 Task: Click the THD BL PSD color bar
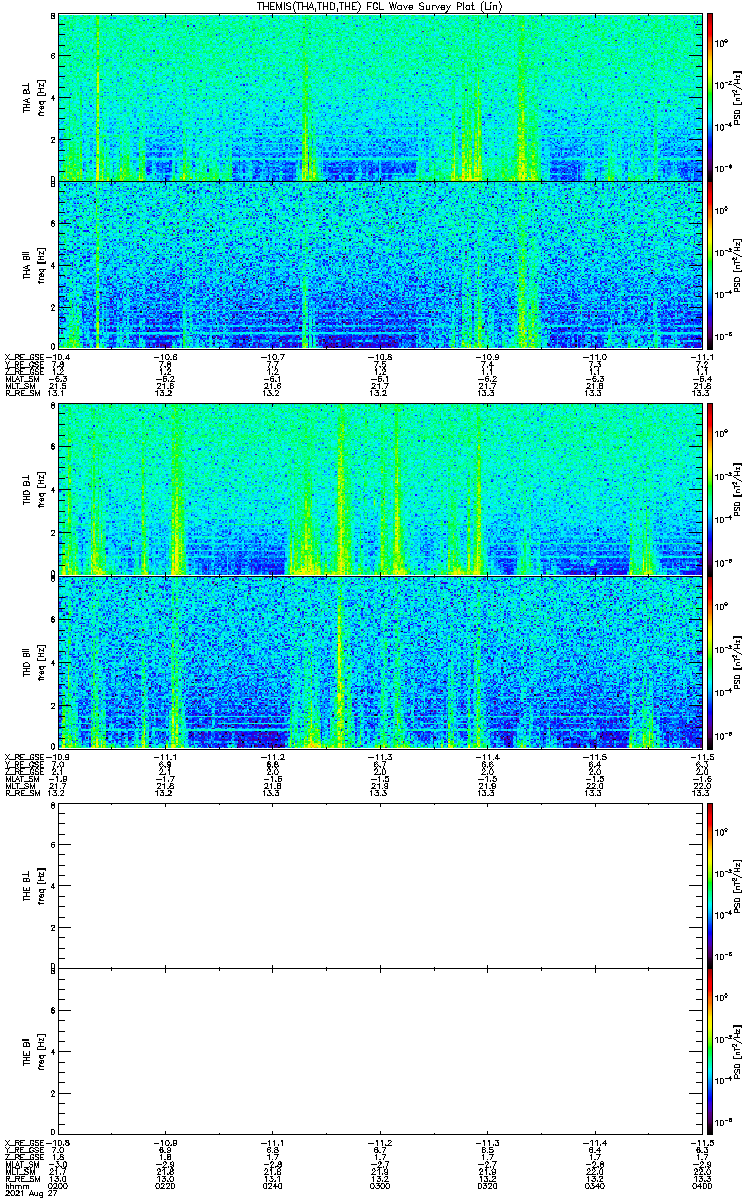pos(711,489)
